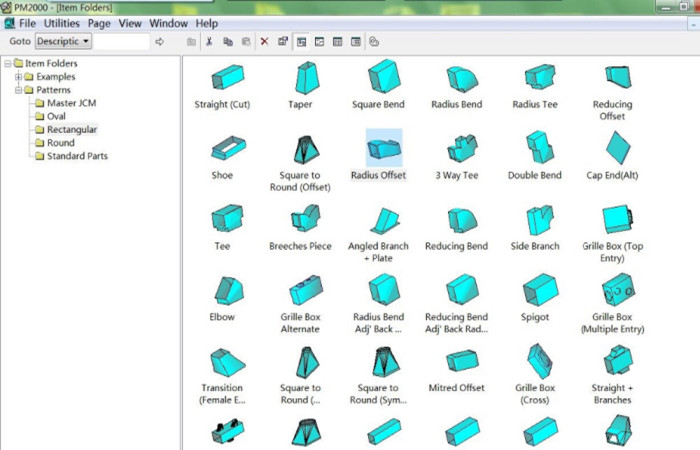700x450 pixels.
Task: Select Square to Round (Offset) pattern
Action: 300,163
